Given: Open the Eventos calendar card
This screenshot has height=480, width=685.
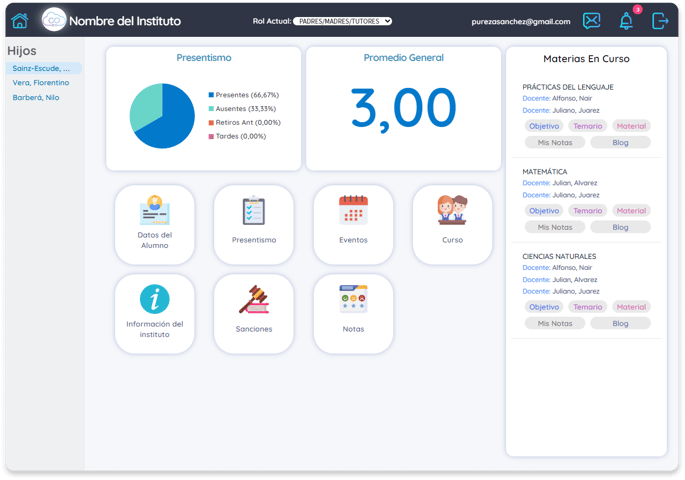Looking at the screenshot, I should click(x=353, y=225).
